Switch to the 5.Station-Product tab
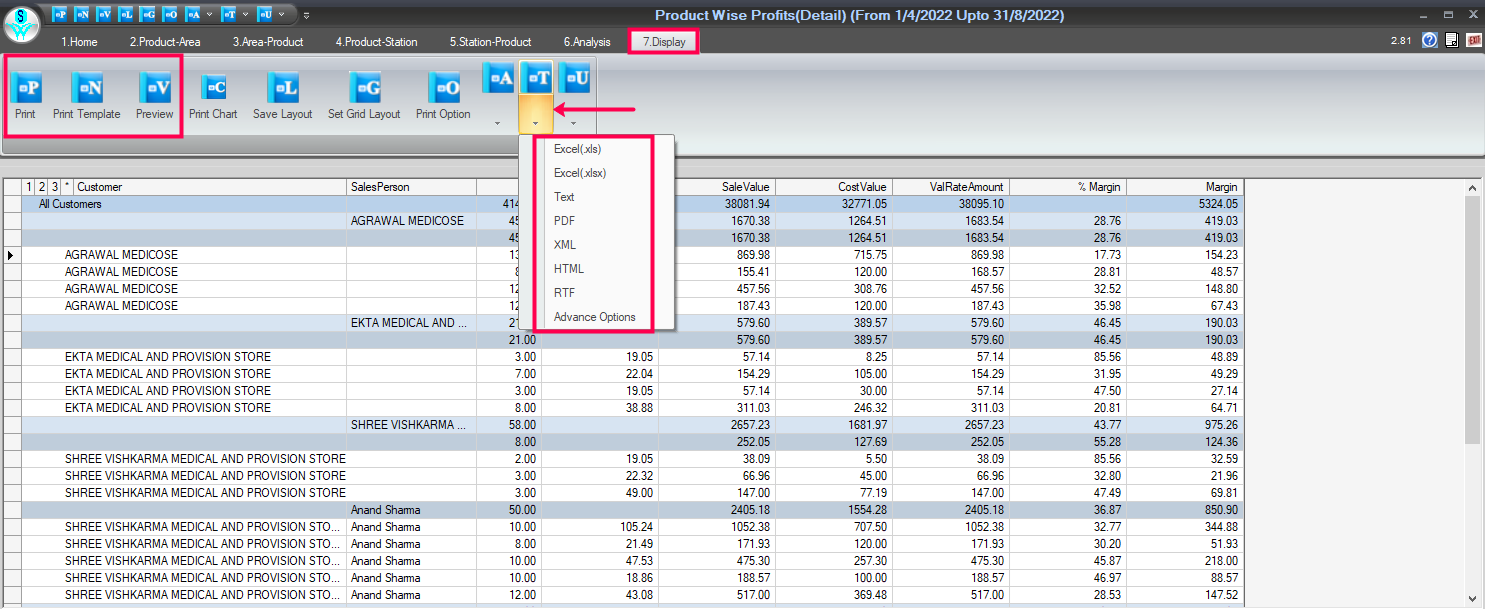The height and width of the screenshot is (609, 1485). 490,42
